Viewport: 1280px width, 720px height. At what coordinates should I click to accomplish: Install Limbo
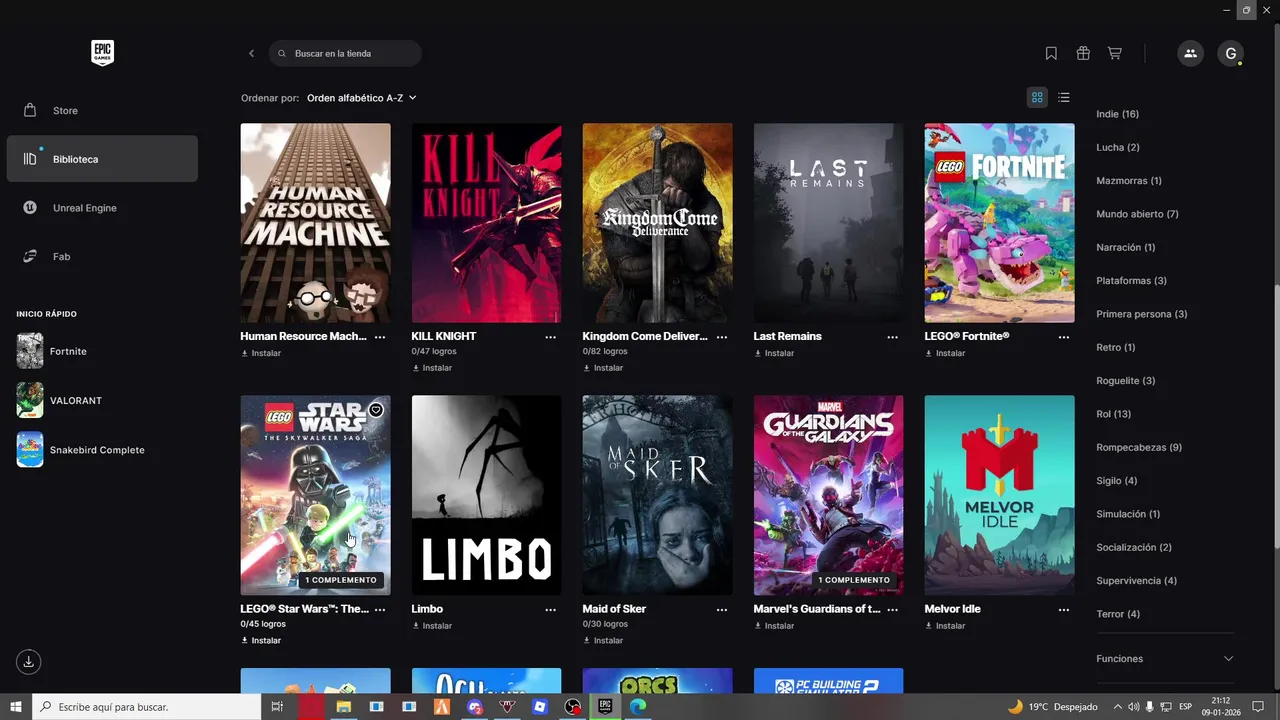432,626
